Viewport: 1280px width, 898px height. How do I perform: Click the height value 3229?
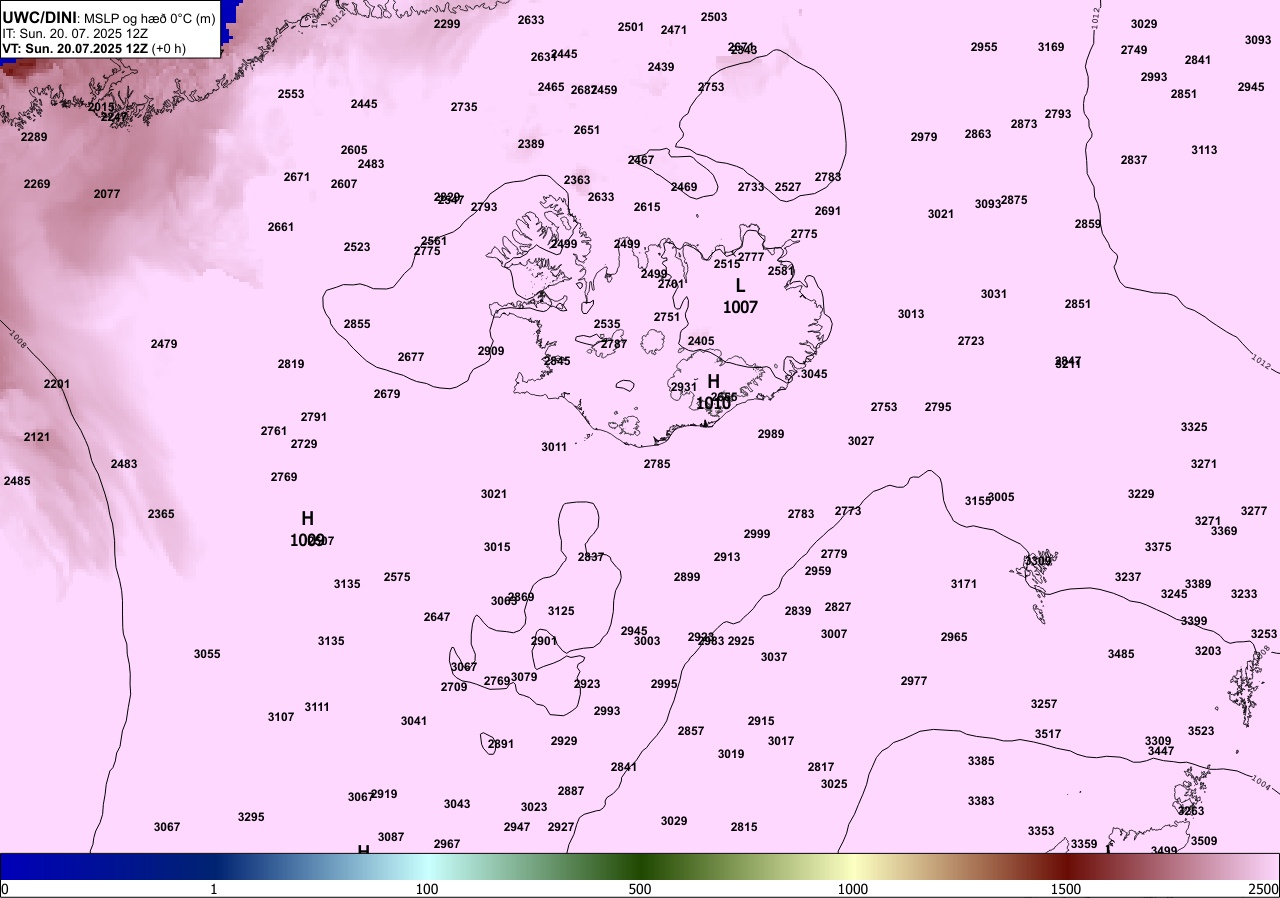click(x=1141, y=494)
